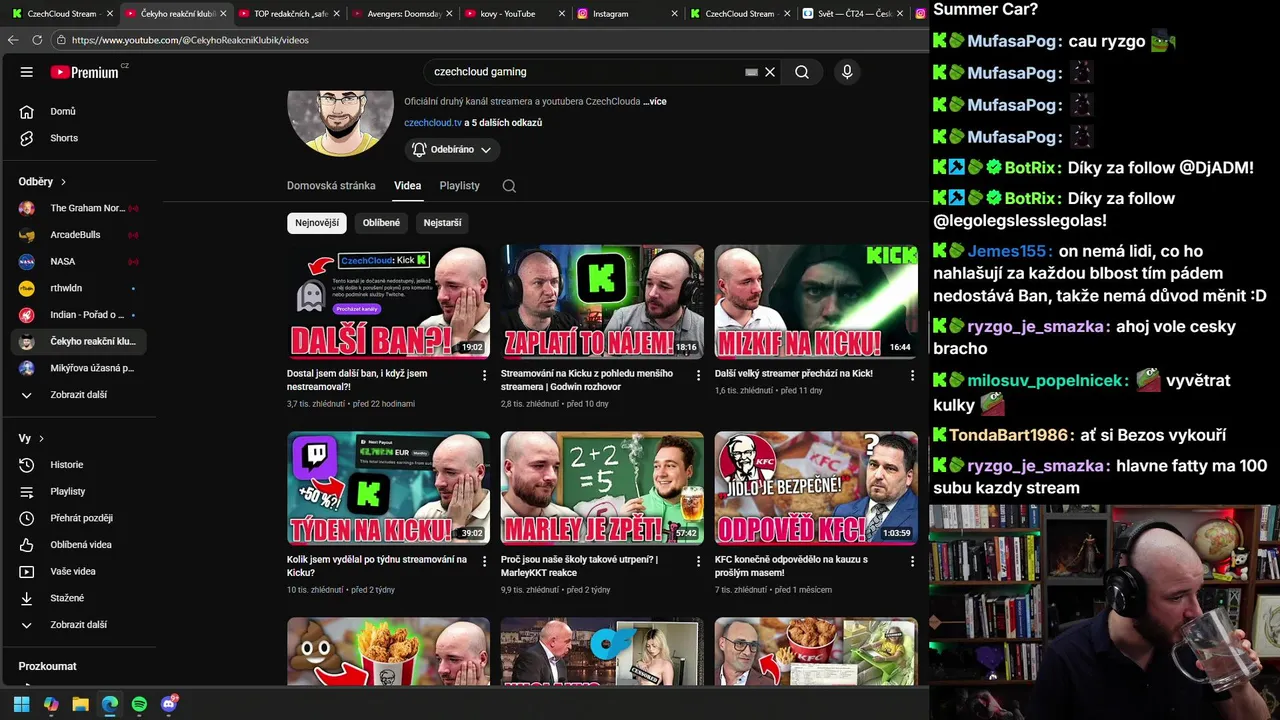
Task: Play 'MIZKIF NA KICKU!' video thumbnail
Action: pyautogui.click(x=816, y=302)
